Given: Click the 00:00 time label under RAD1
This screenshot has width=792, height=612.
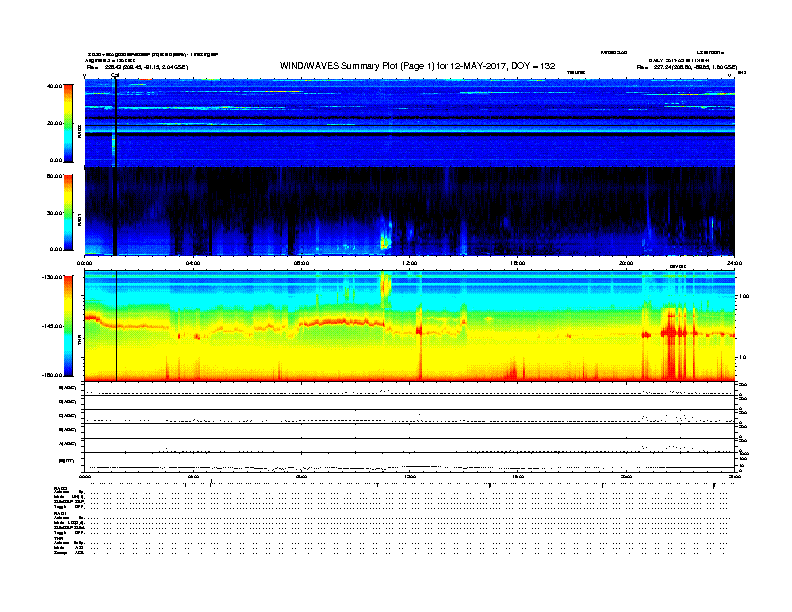Looking at the screenshot, I should pyautogui.click(x=84, y=263).
